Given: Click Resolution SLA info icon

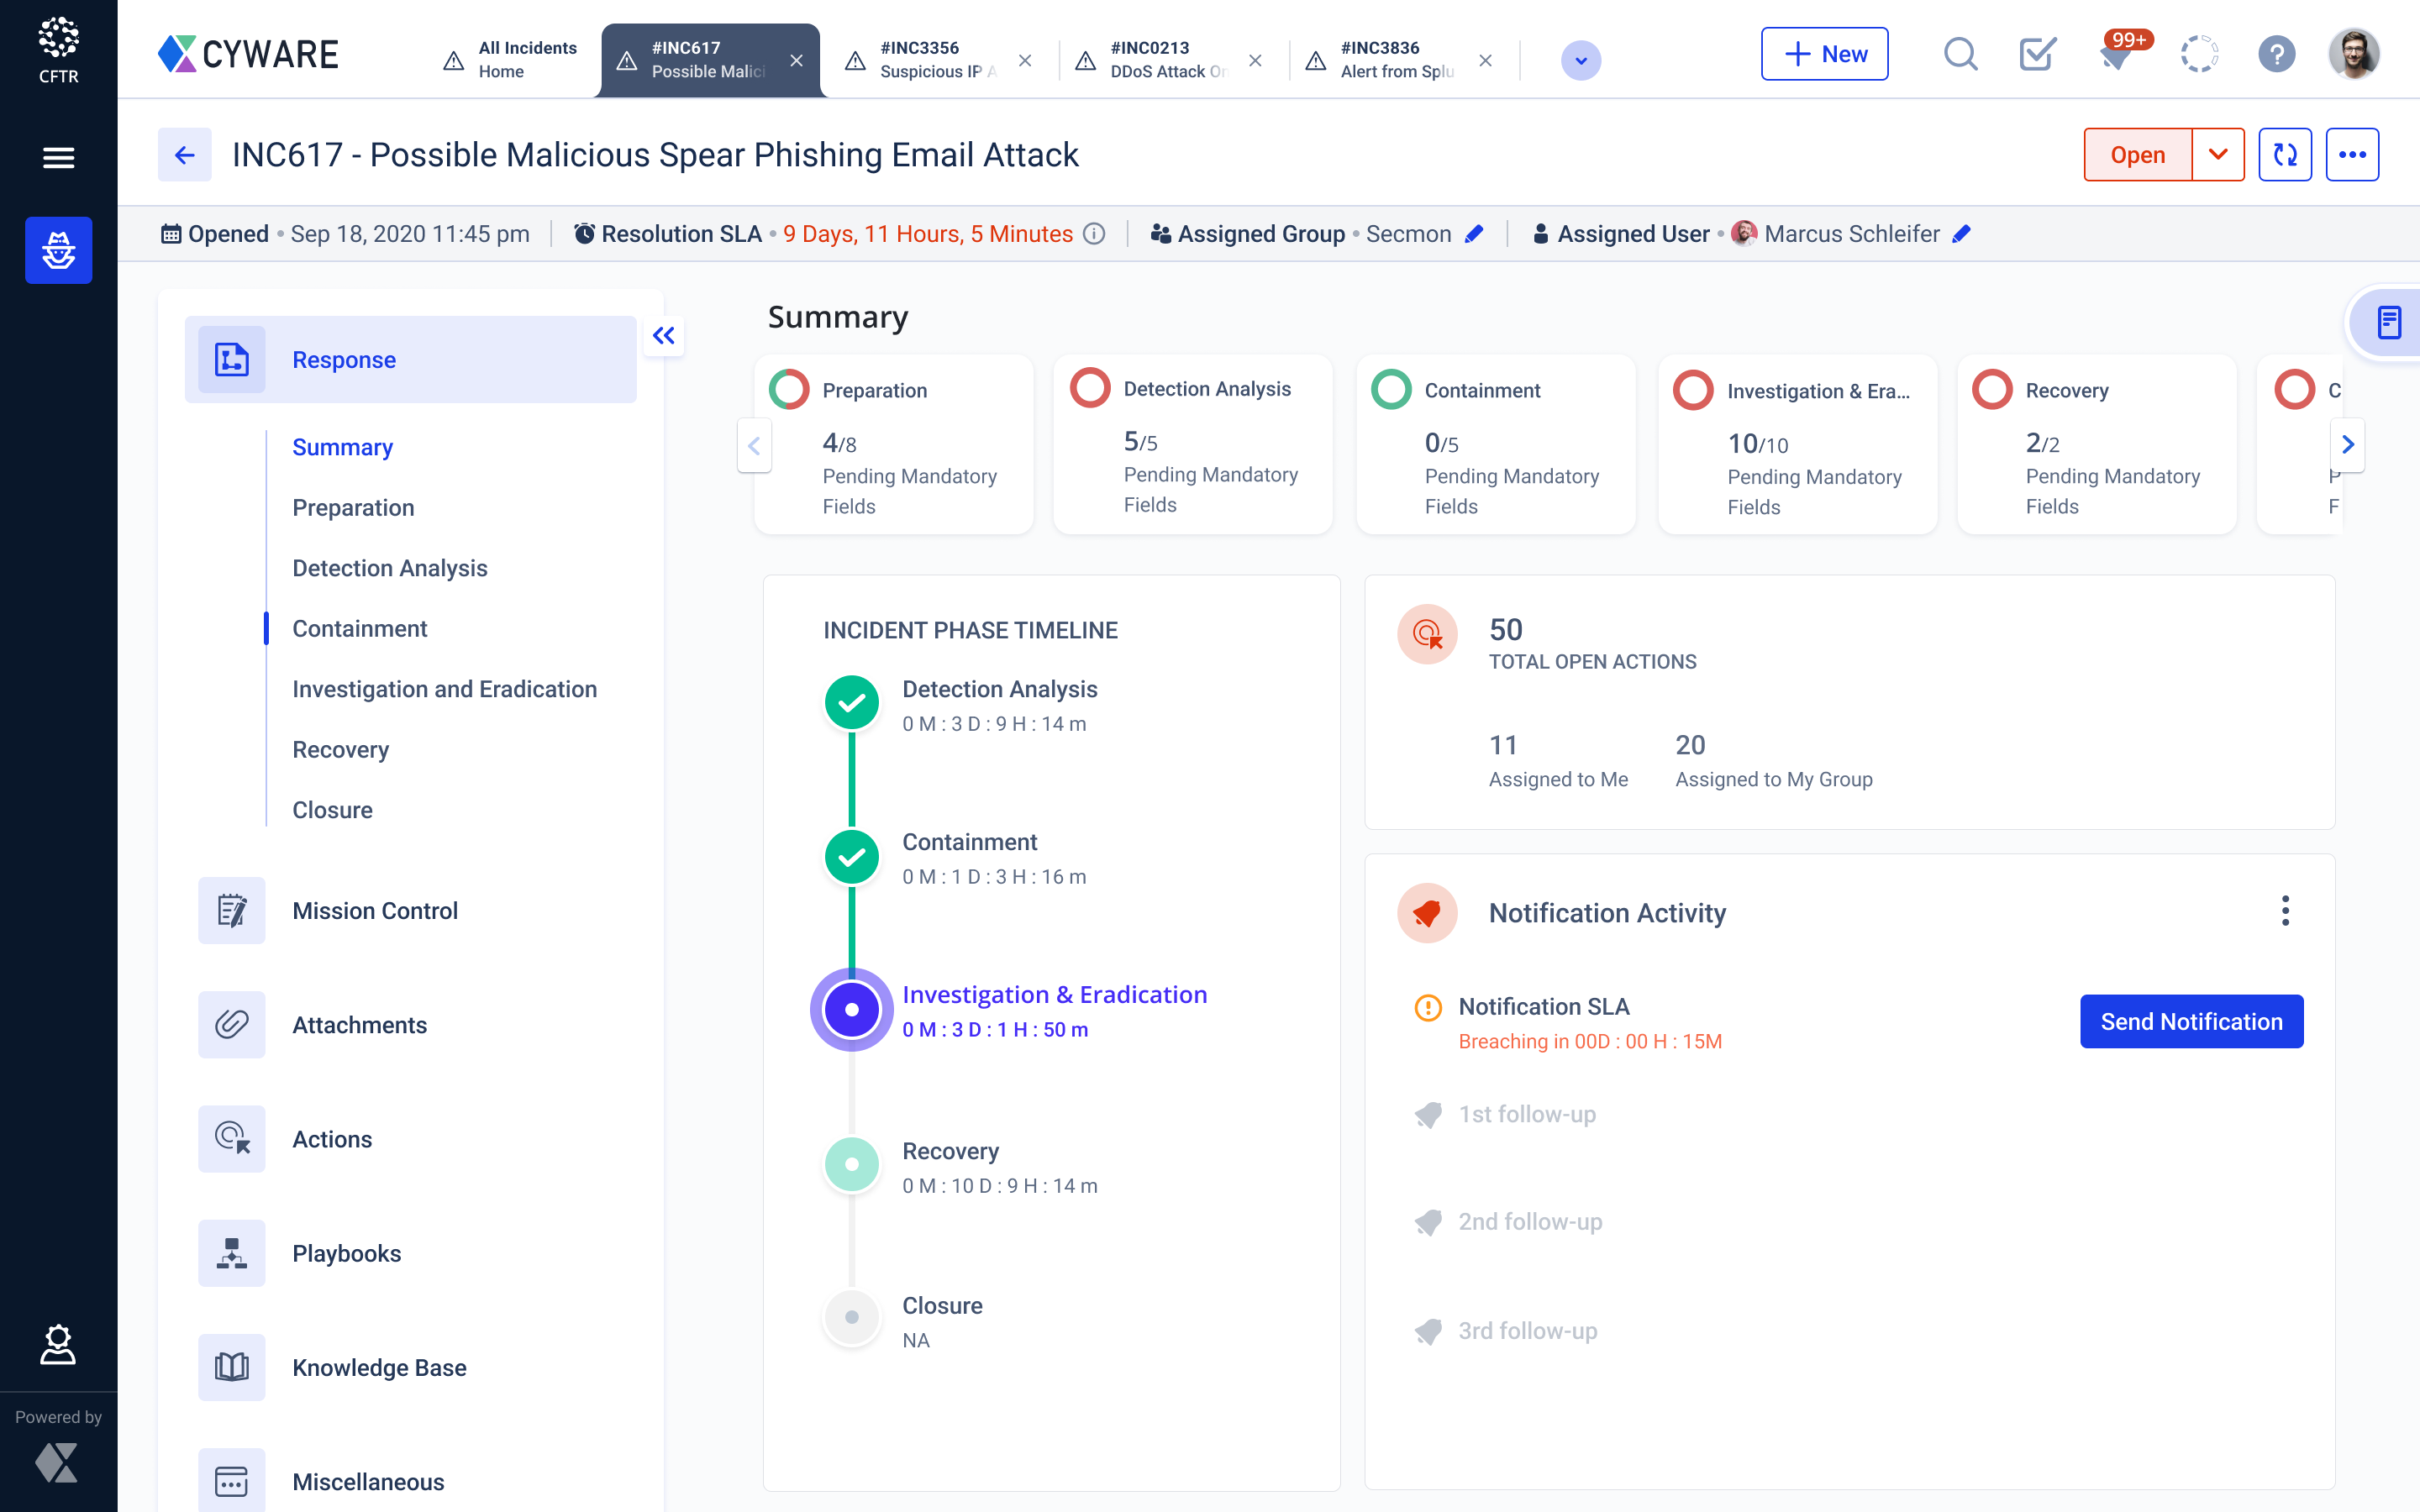Looking at the screenshot, I should tap(1095, 234).
